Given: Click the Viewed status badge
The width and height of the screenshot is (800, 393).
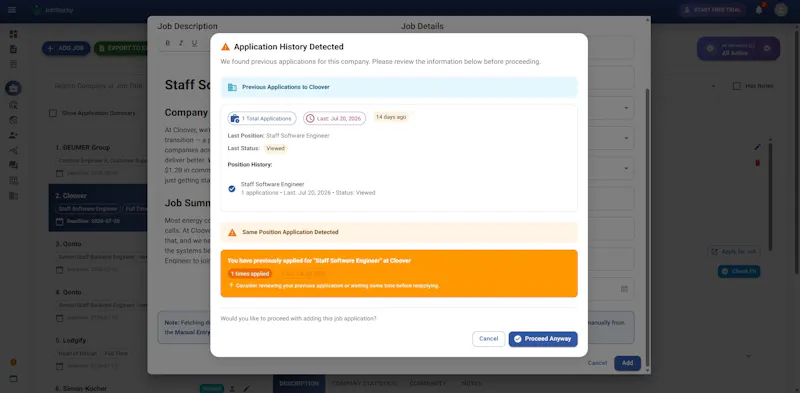Looking at the screenshot, I should pos(276,149).
